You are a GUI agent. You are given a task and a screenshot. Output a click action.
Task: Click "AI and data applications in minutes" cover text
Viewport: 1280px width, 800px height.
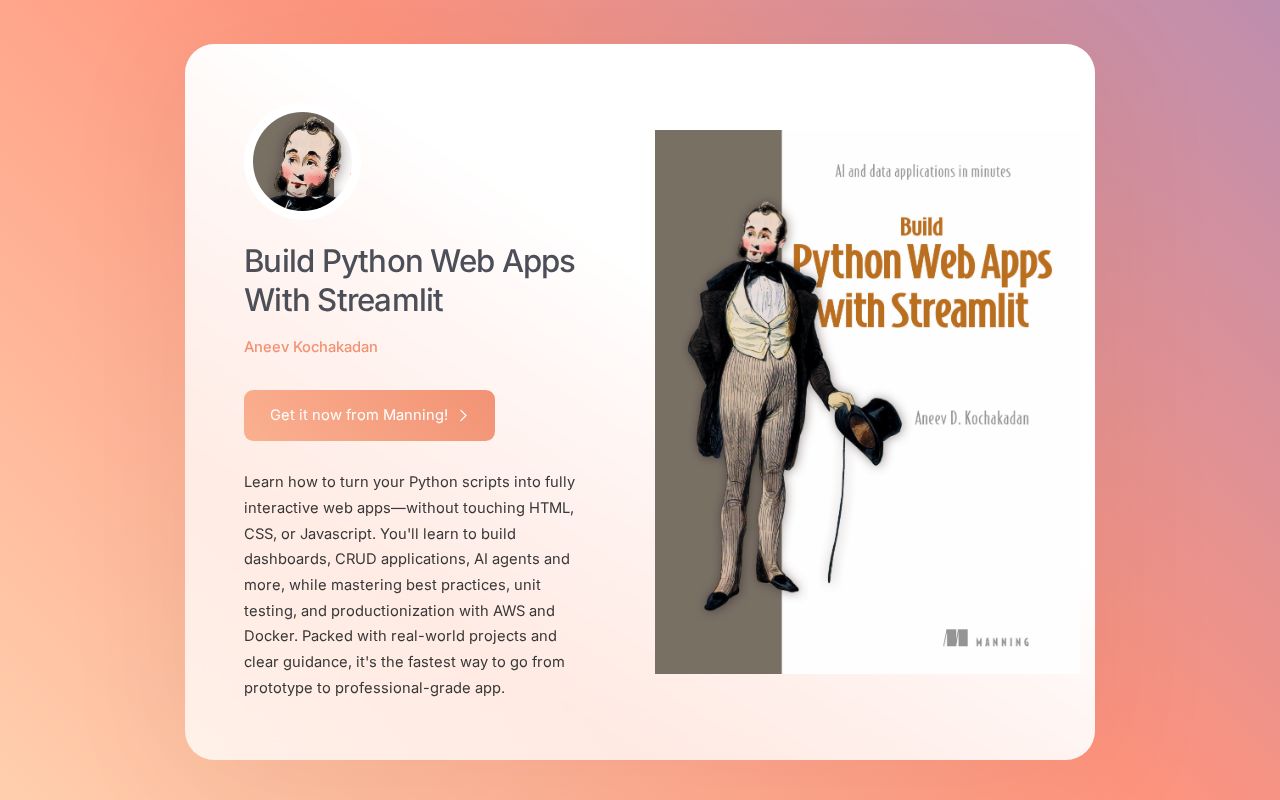(x=923, y=171)
